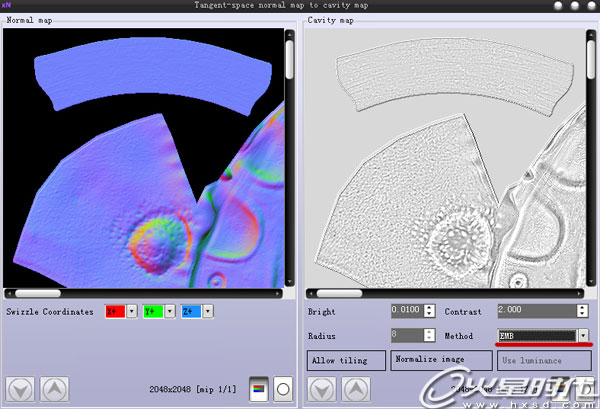The image size is (600, 409).
Task: Click the blue Z+ swizzle color box
Action: 191,311
